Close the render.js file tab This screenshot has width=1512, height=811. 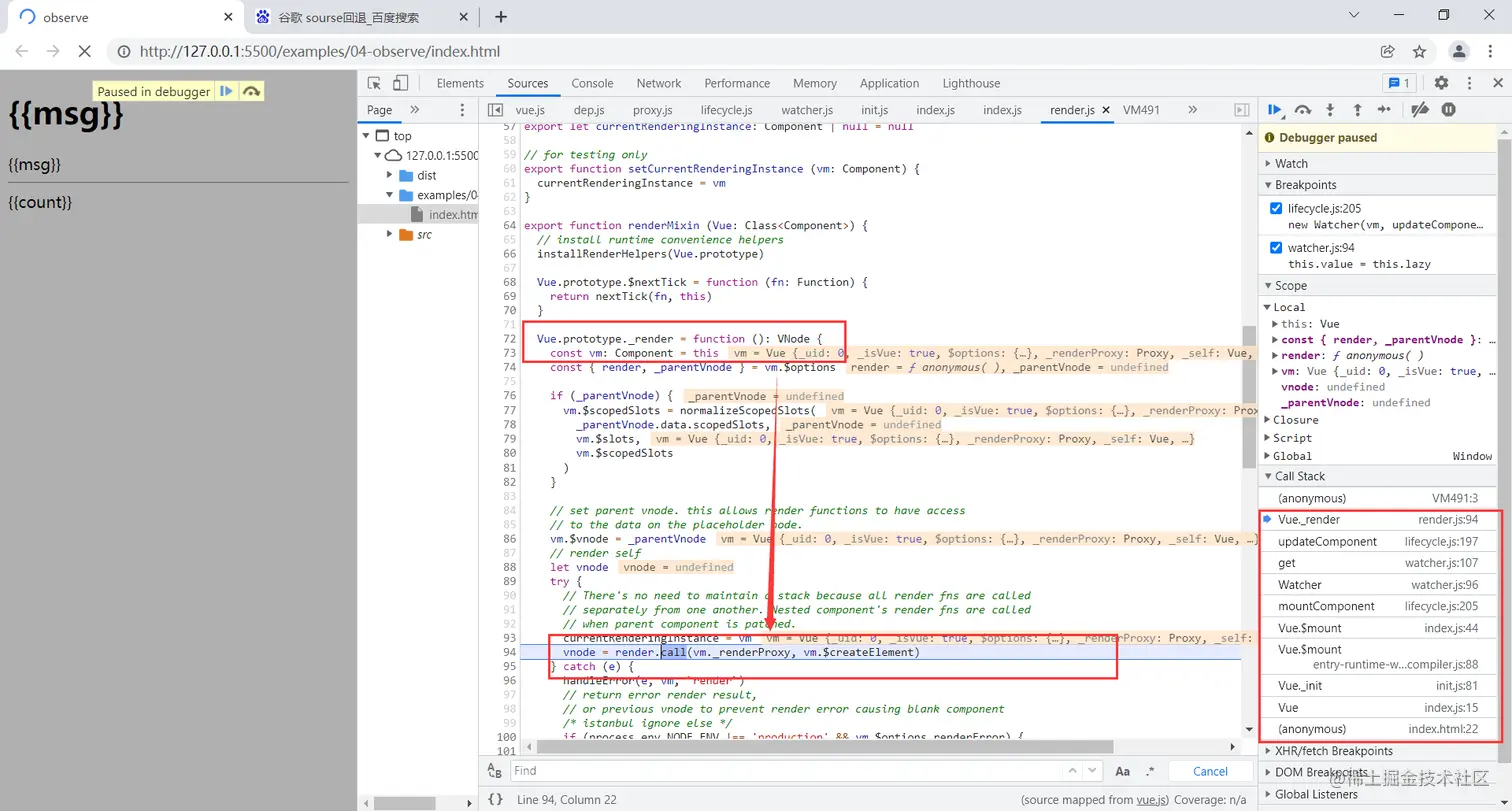(1106, 110)
